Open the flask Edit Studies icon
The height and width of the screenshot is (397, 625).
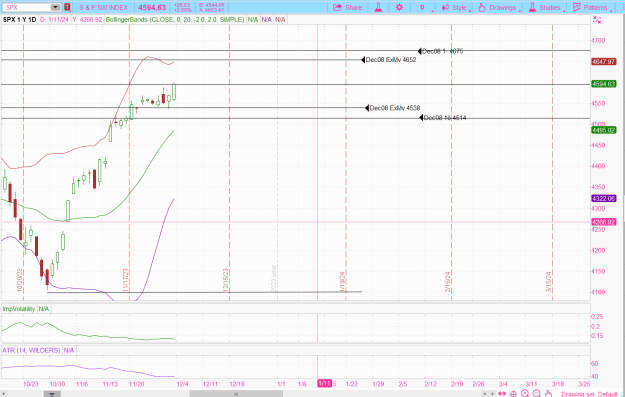click(x=378, y=8)
